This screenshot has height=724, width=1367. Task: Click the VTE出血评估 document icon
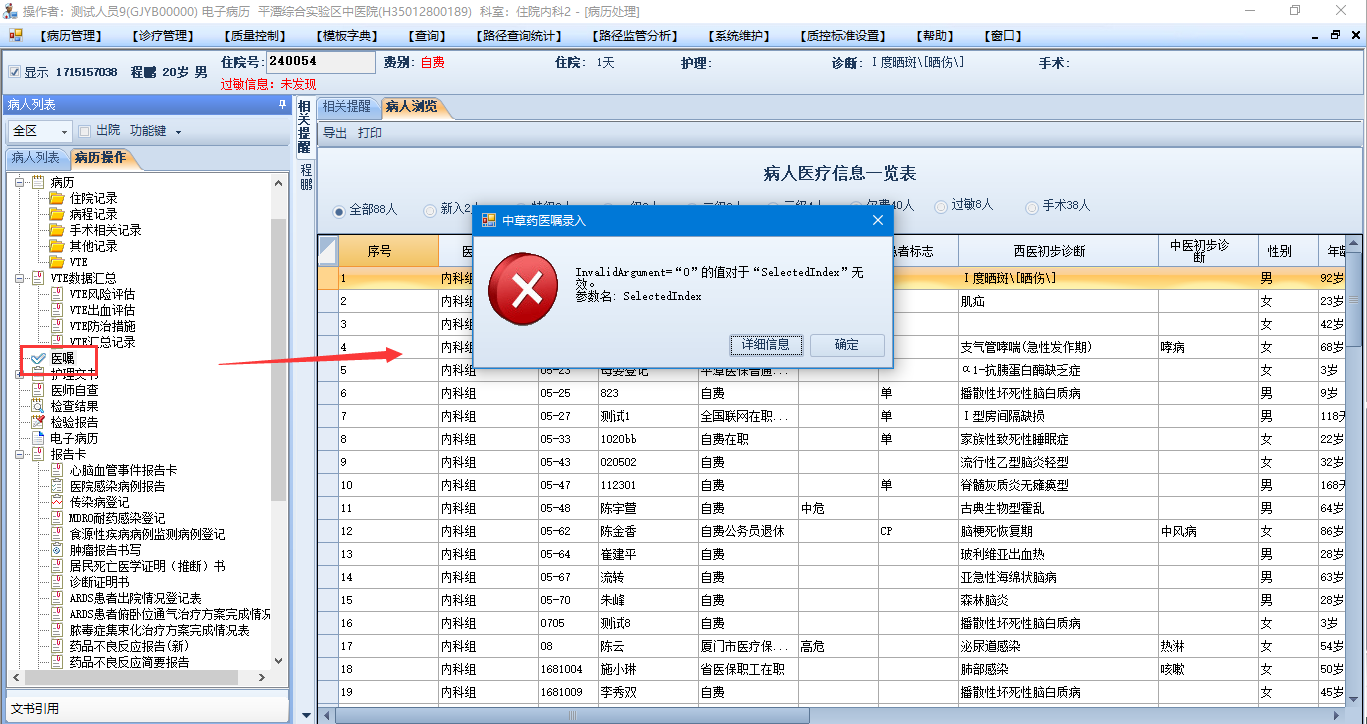(x=57, y=310)
